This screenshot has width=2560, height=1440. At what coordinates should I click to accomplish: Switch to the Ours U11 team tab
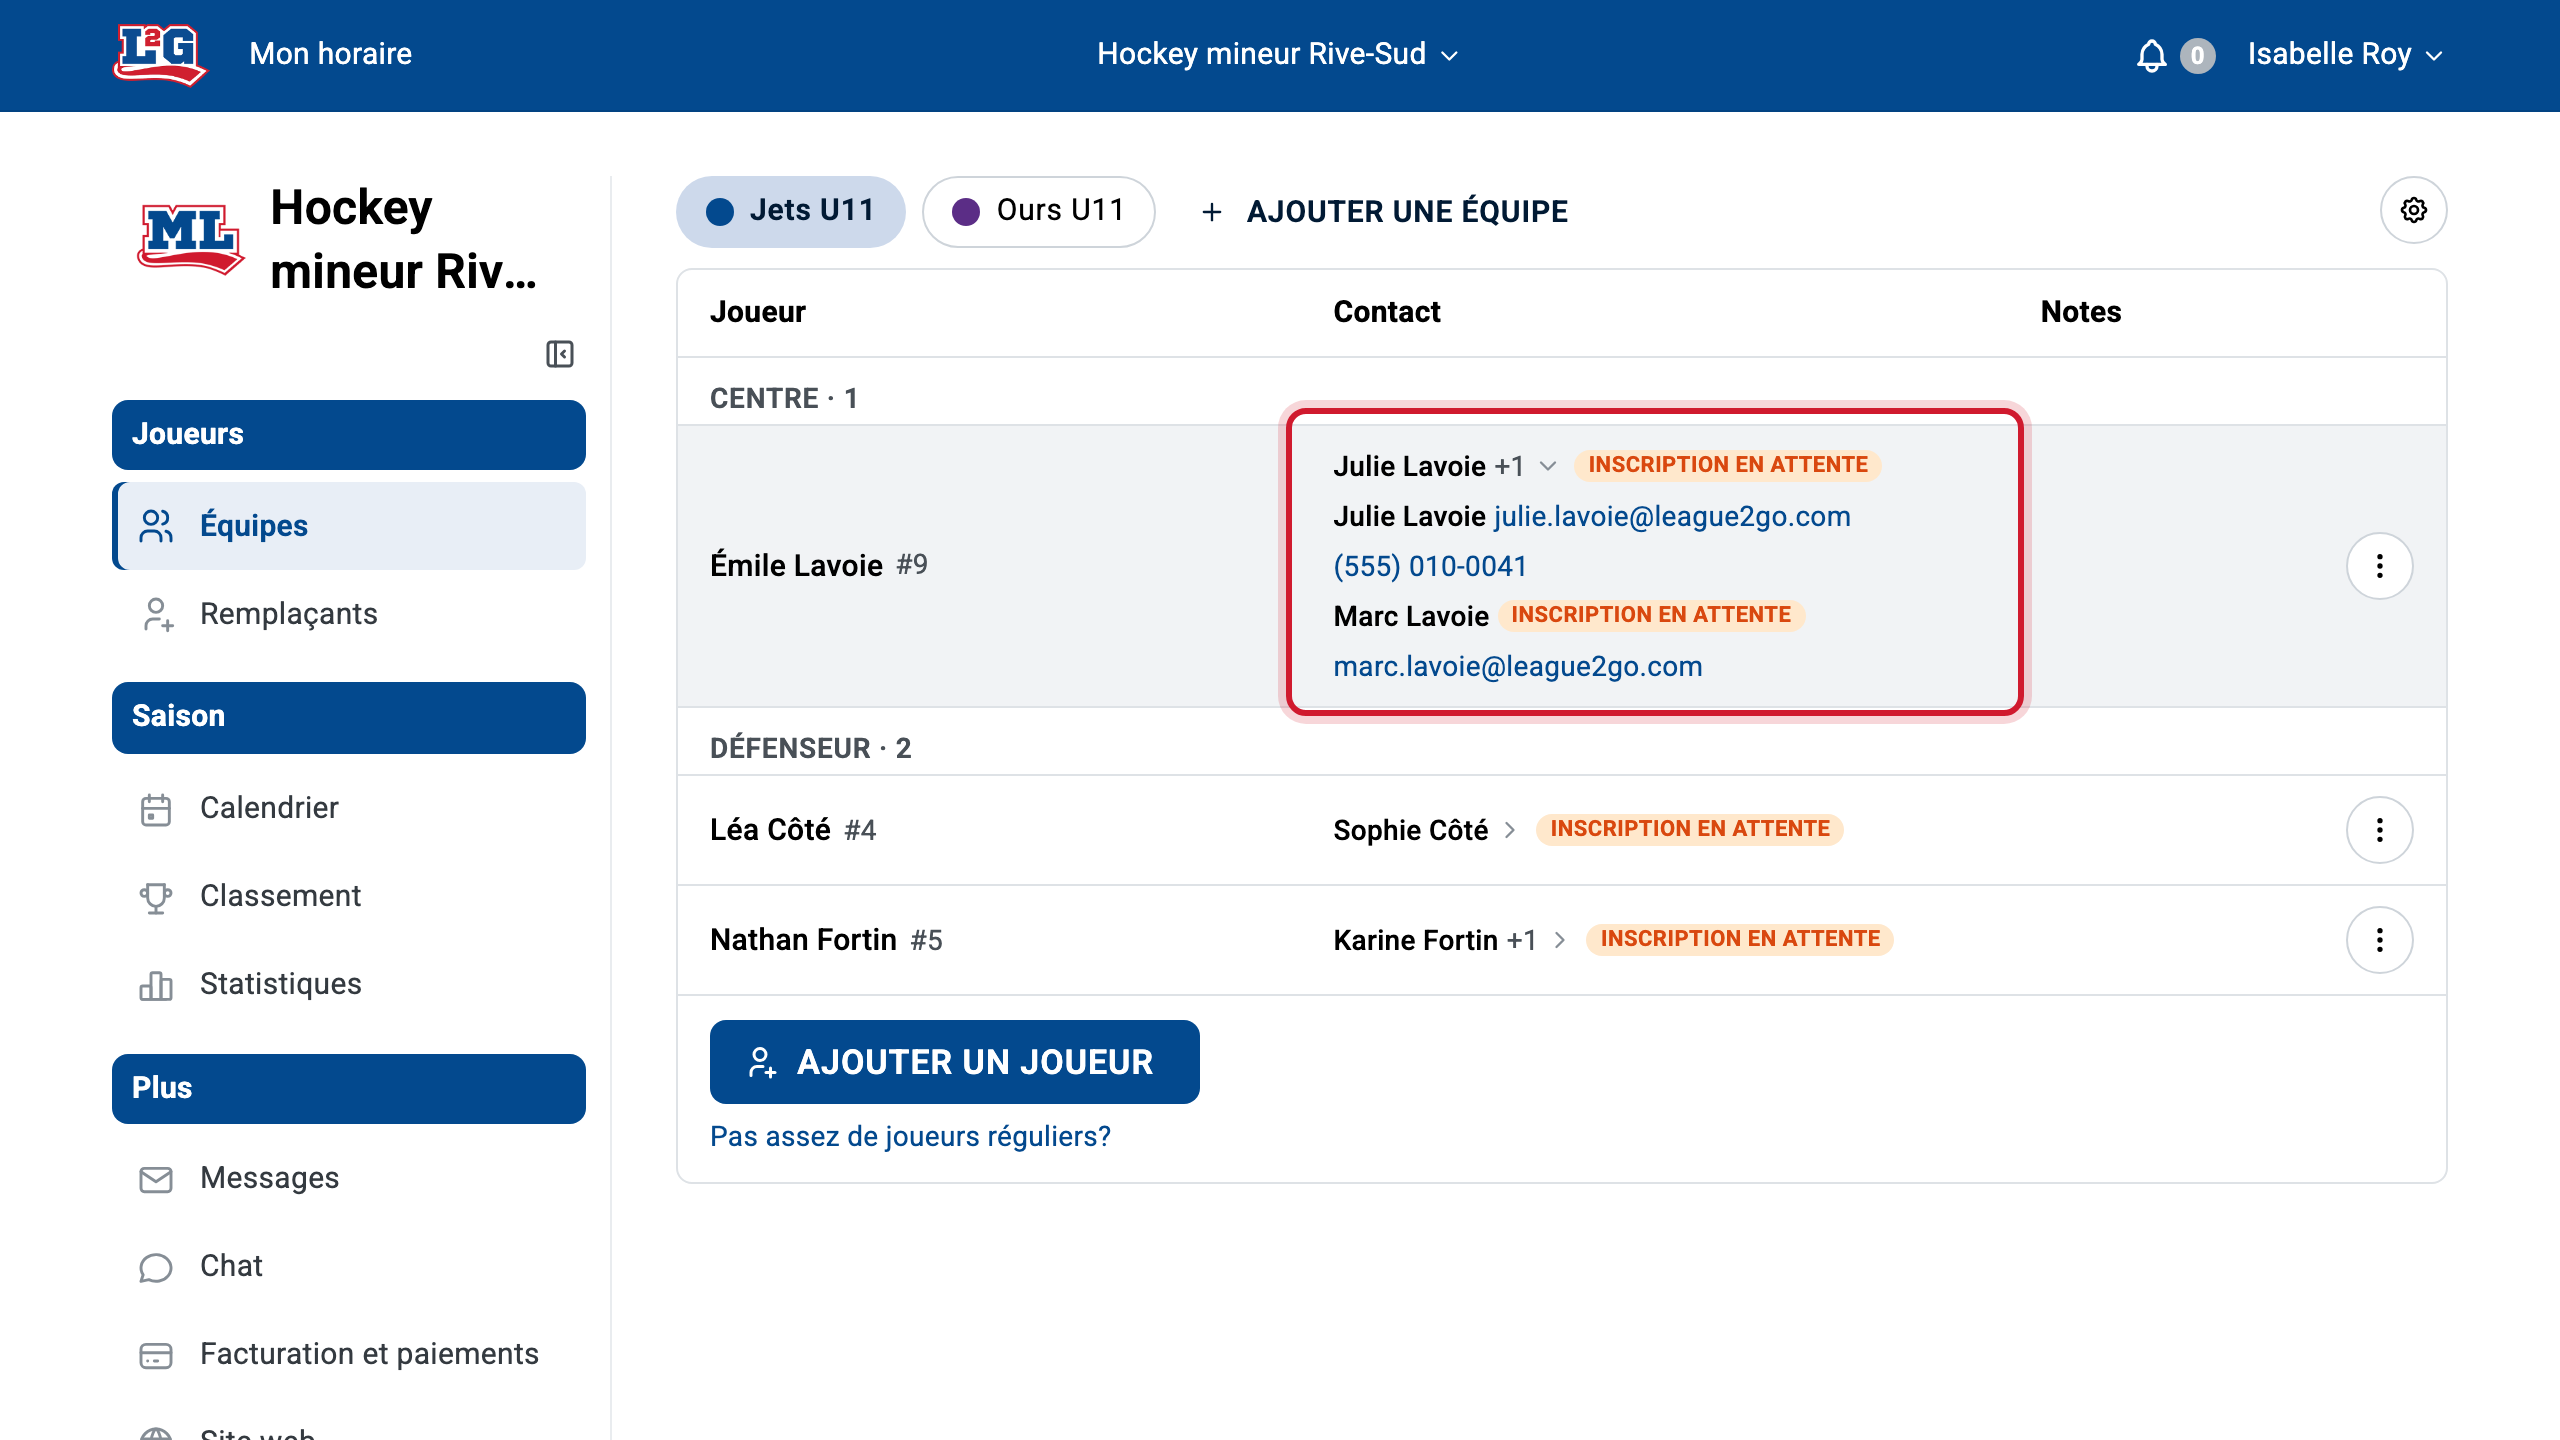click(x=1038, y=211)
